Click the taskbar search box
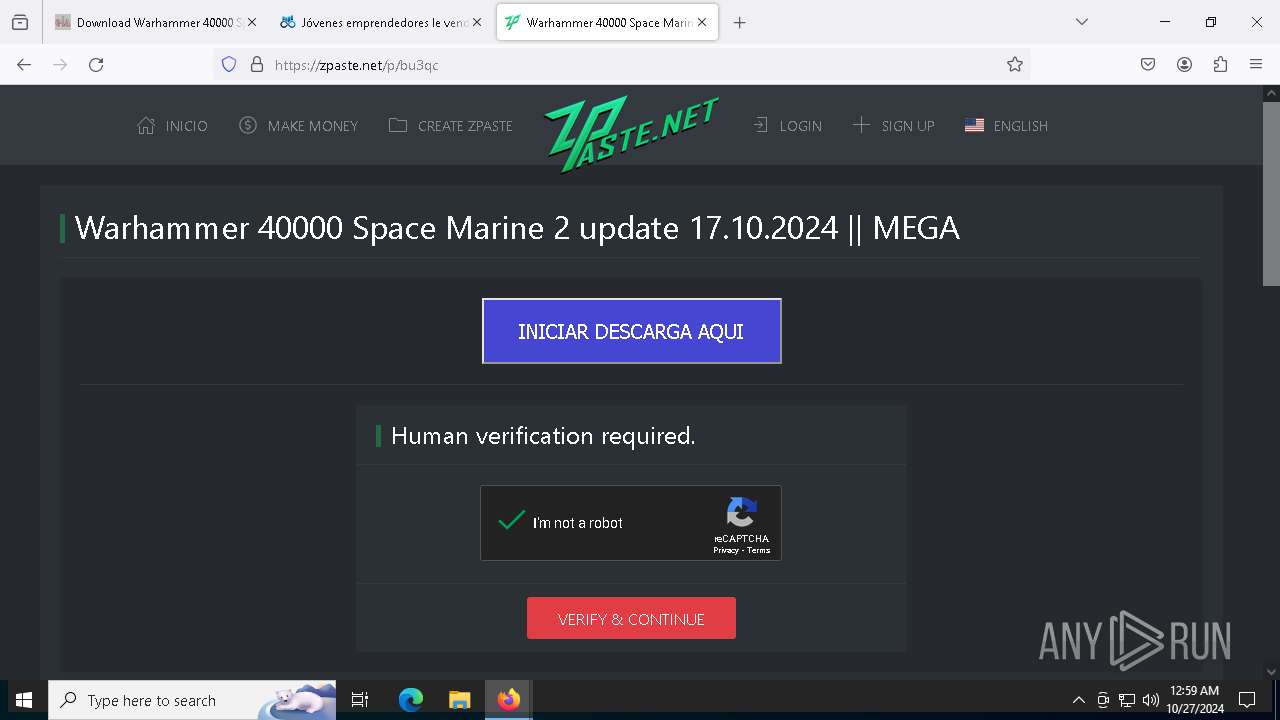 pyautogui.click(x=192, y=700)
